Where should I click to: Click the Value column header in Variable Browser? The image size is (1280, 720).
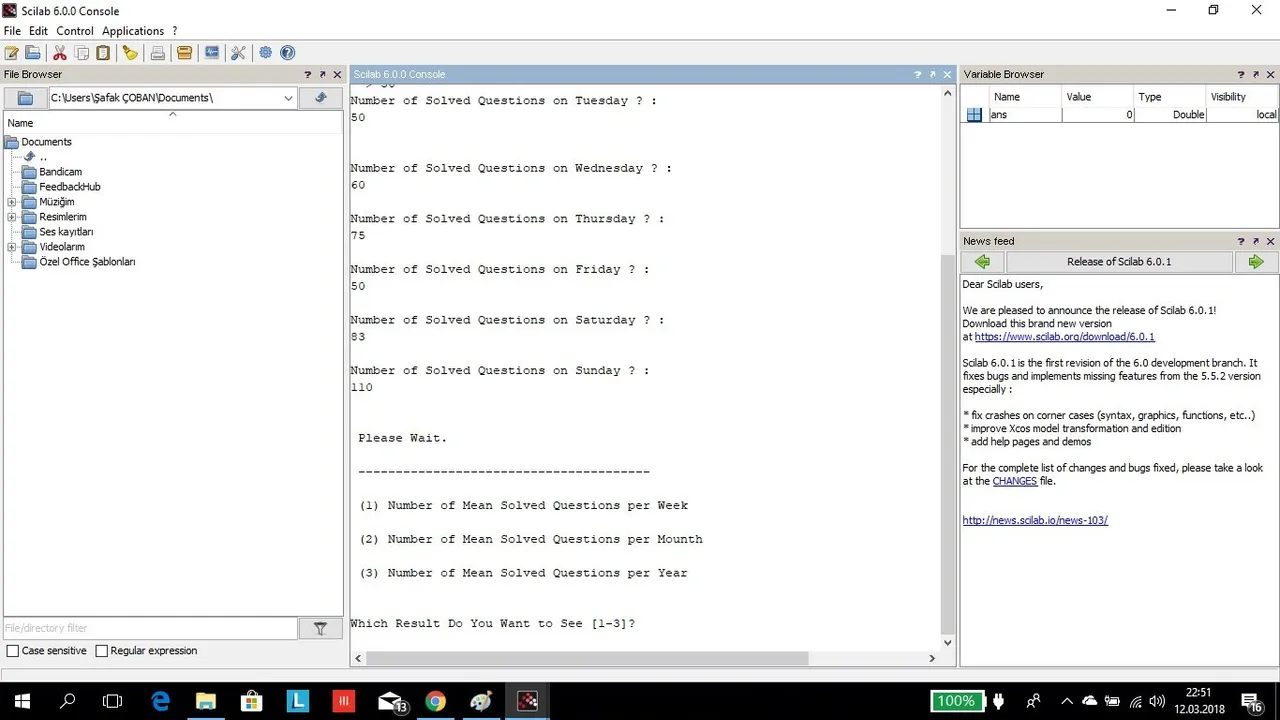point(1098,97)
